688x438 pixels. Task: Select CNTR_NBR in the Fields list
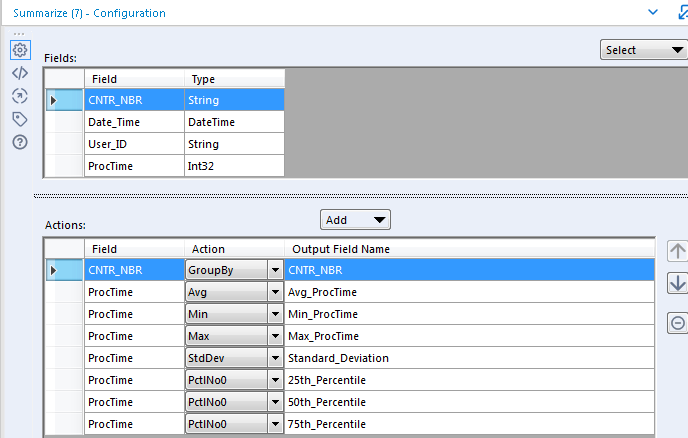134,100
